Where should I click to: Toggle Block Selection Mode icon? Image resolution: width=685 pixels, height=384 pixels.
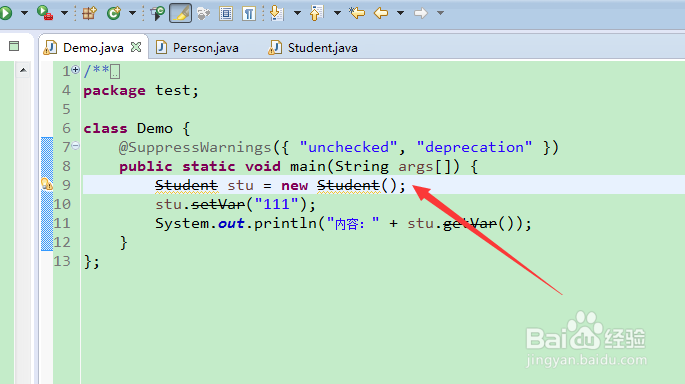(x=226, y=14)
